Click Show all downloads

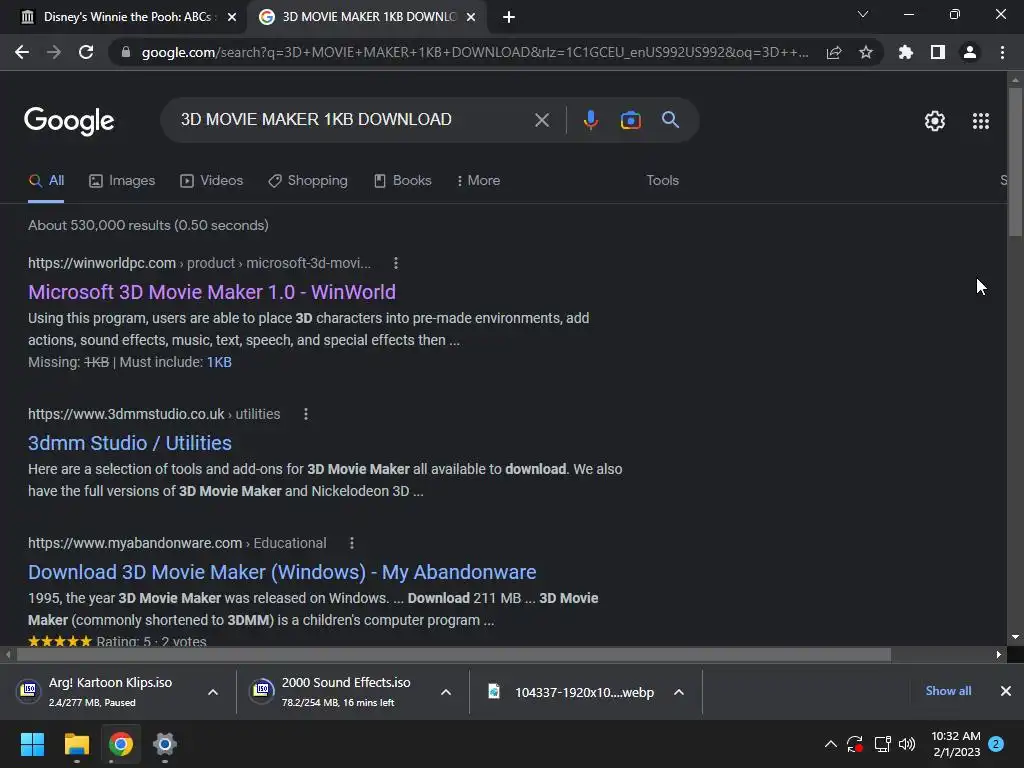coord(948,691)
